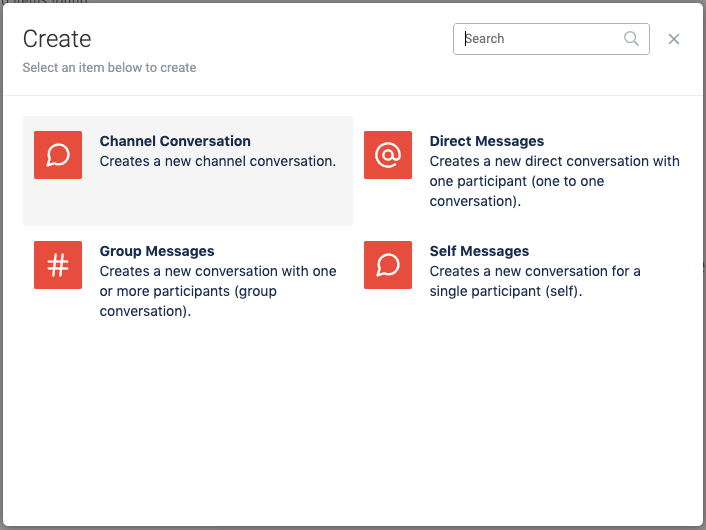Click the Direct Messages @ icon
Image resolution: width=706 pixels, height=530 pixels.
click(x=388, y=155)
